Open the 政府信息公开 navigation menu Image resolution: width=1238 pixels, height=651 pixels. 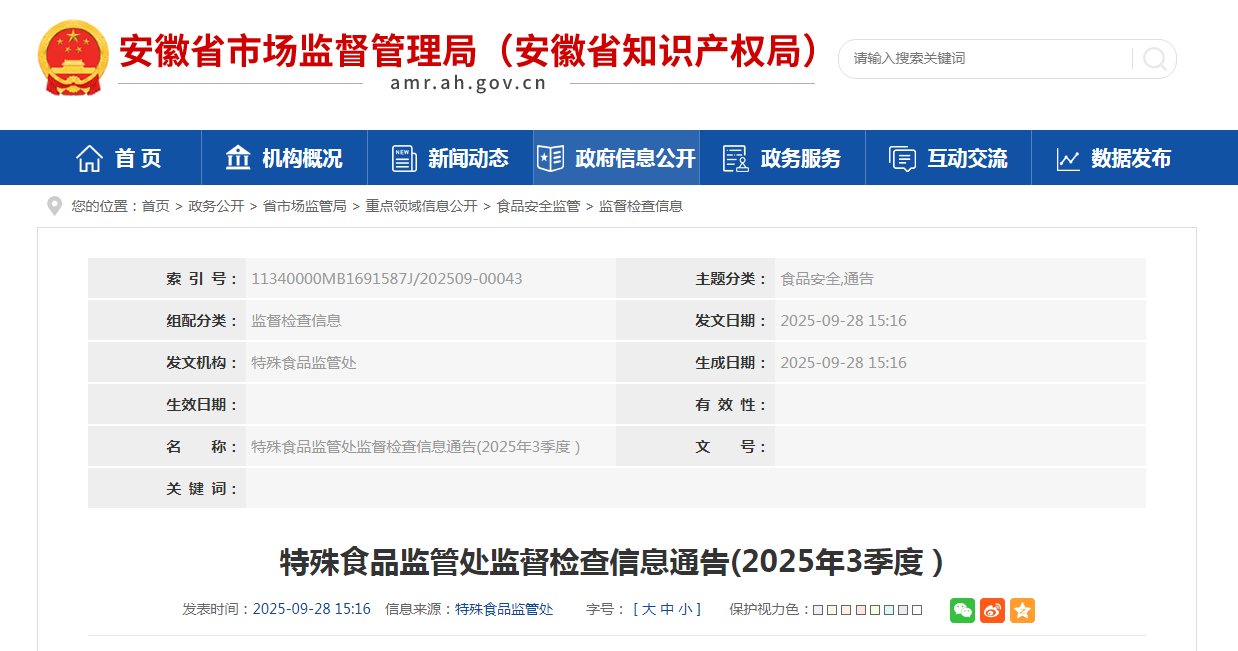[x=616, y=158]
